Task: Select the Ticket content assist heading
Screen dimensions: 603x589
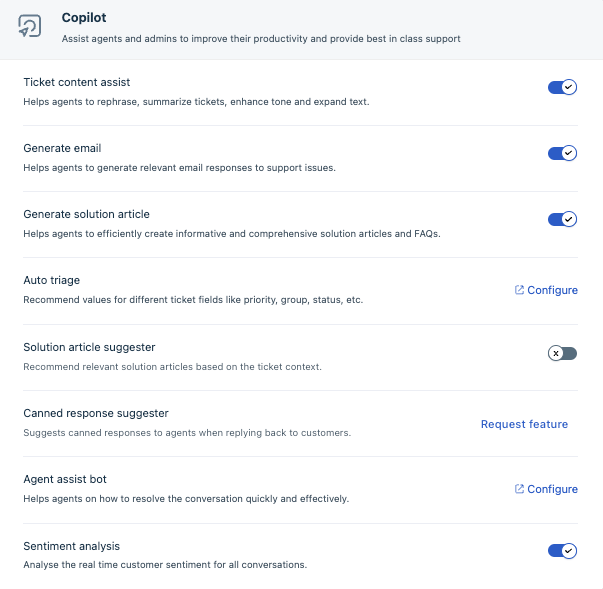Action: 76,82
